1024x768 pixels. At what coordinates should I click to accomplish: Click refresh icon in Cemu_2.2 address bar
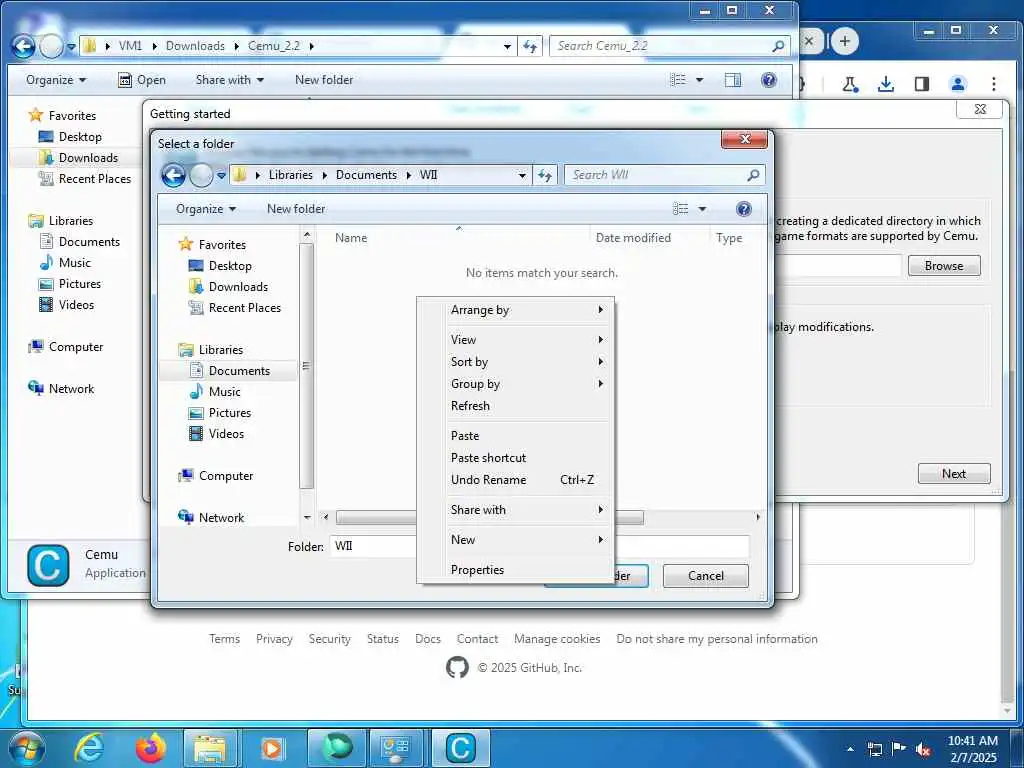click(x=530, y=46)
